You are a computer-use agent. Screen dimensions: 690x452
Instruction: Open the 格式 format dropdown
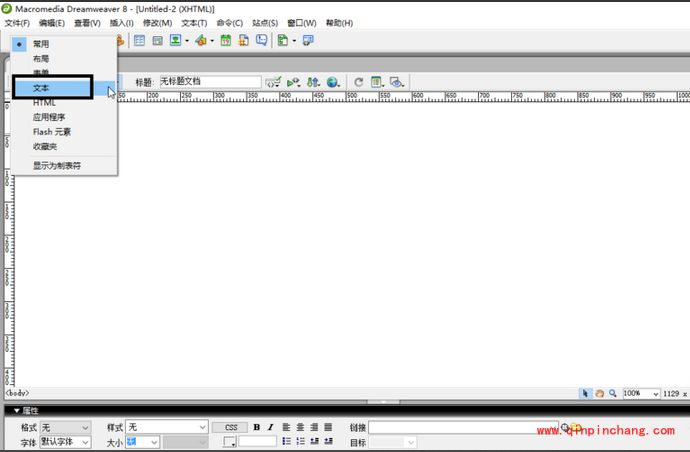click(x=65, y=427)
